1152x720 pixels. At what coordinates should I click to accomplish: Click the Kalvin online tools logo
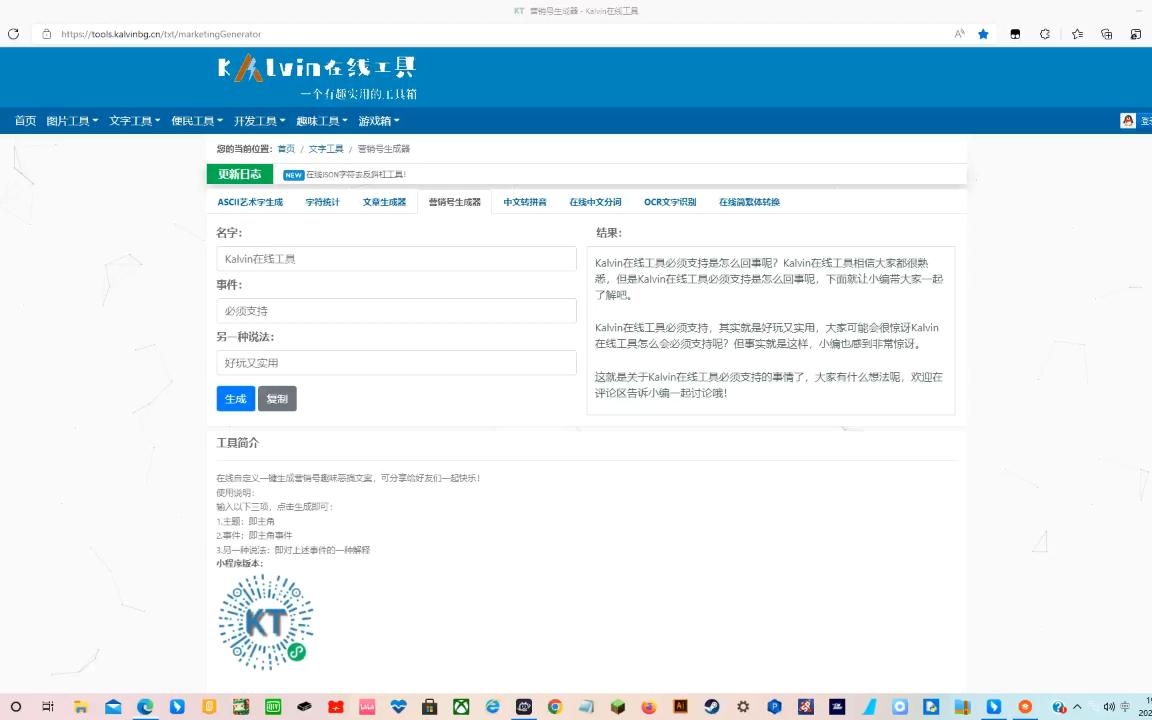(317, 76)
